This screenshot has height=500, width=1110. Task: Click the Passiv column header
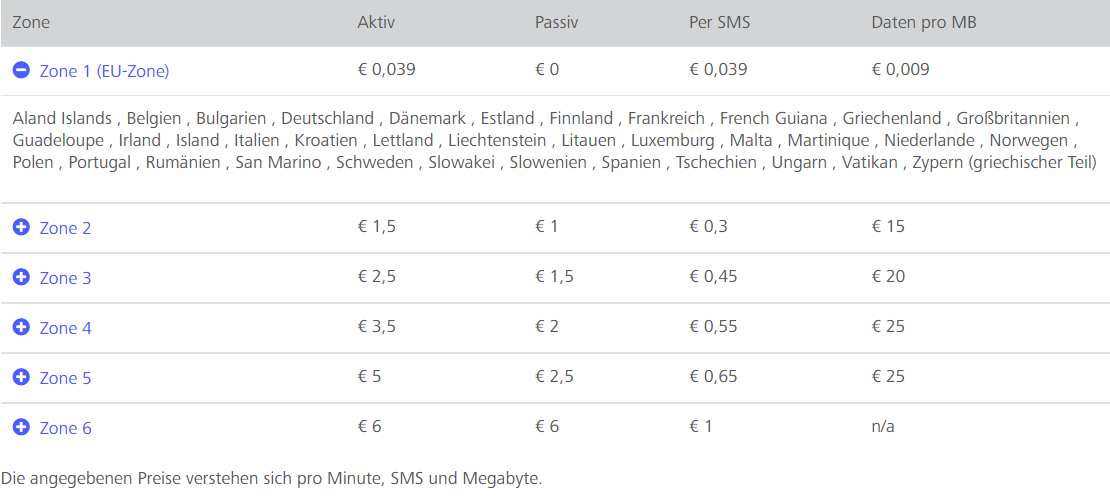pyautogui.click(x=557, y=22)
